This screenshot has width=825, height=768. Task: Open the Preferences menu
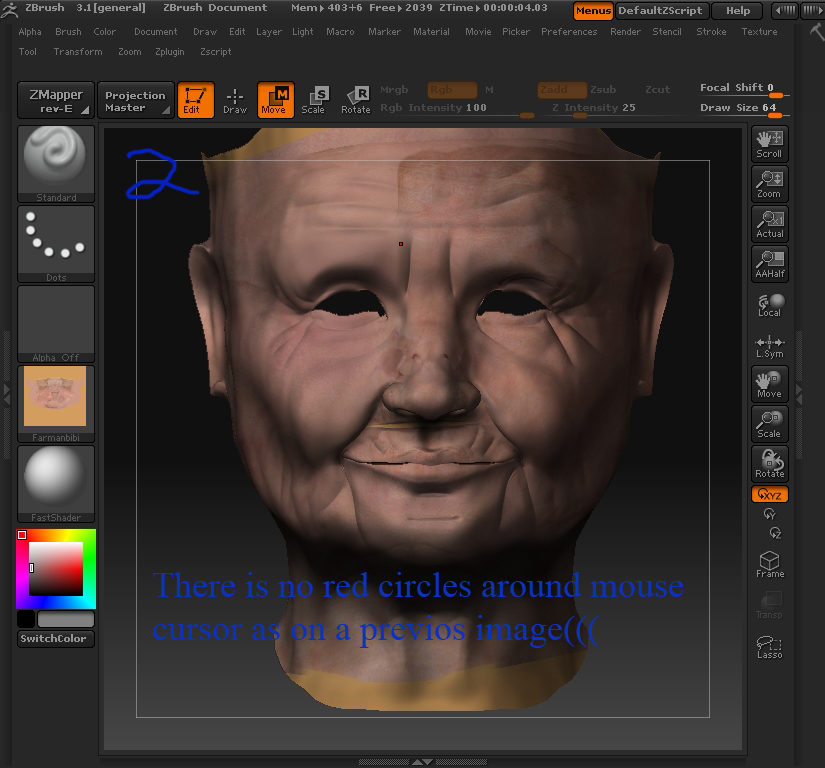pyautogui.click(x=569, y=31)
